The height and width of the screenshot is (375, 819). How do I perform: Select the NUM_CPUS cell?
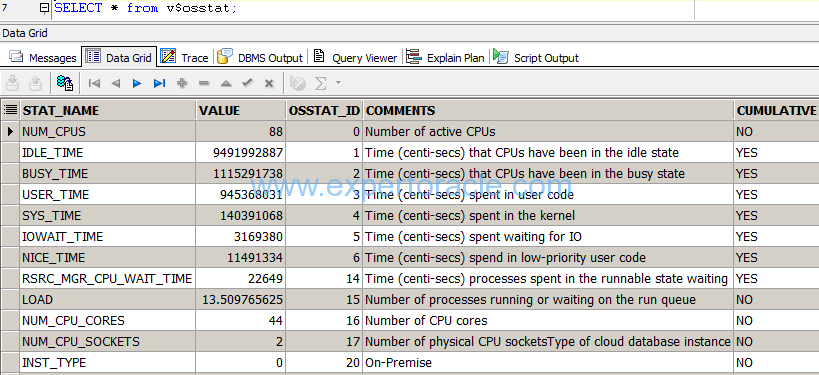pyautogui.click(x=108, y=132)
